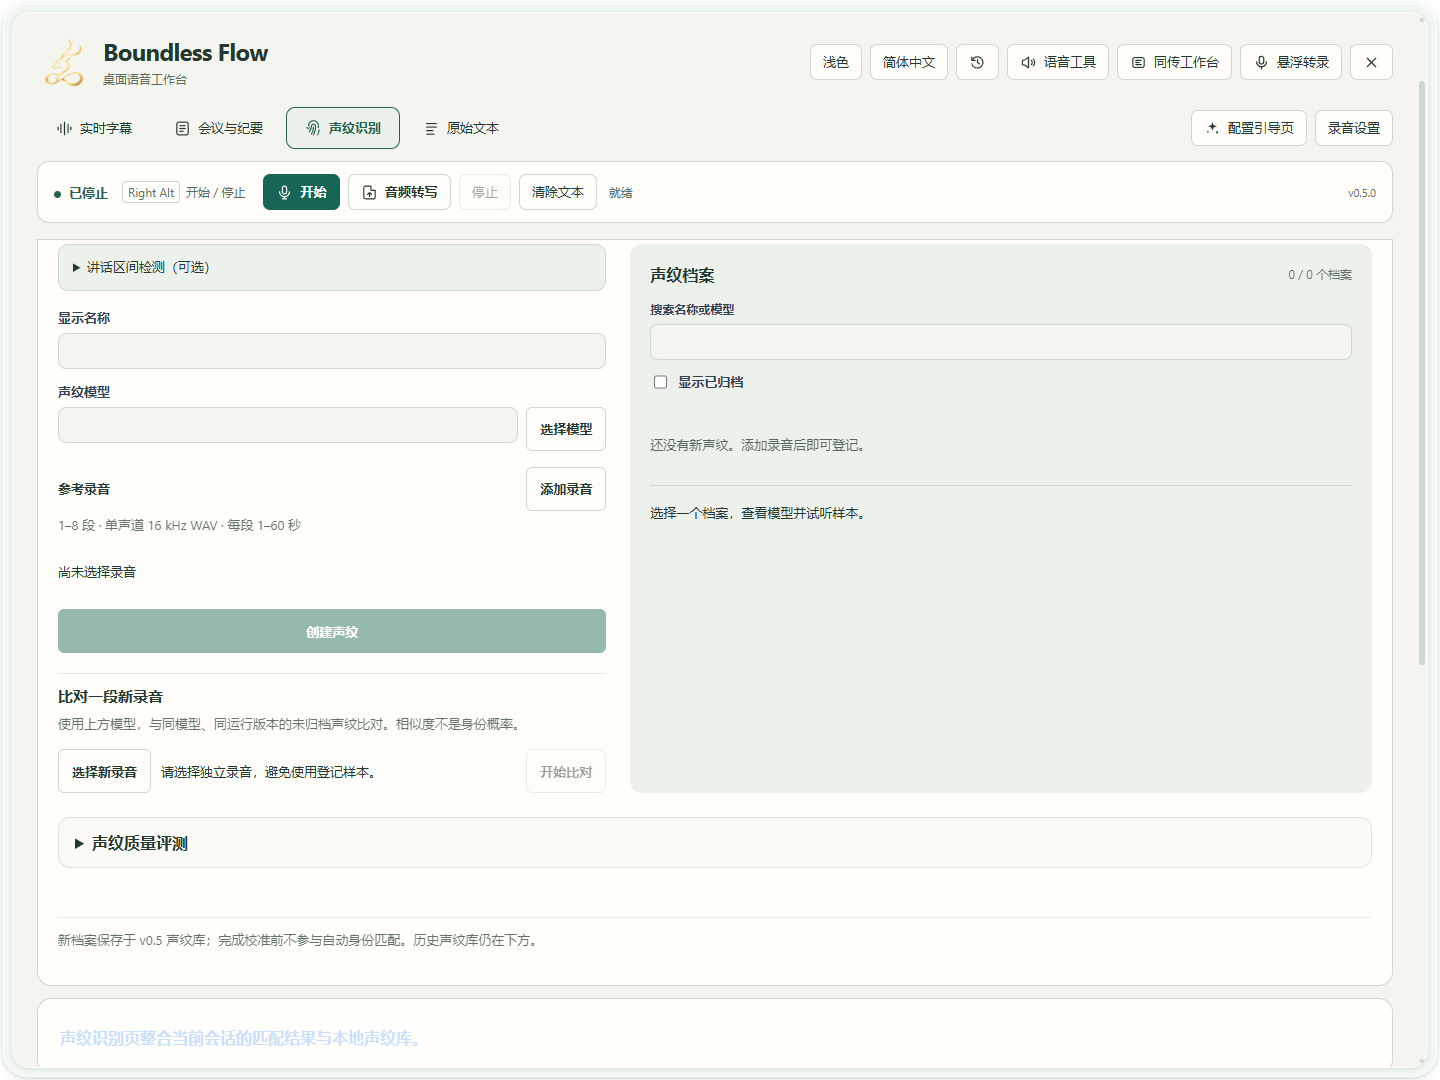Open the 原始文本 tab
This screenshot has height=1080, width=1440.
(462, 128)
